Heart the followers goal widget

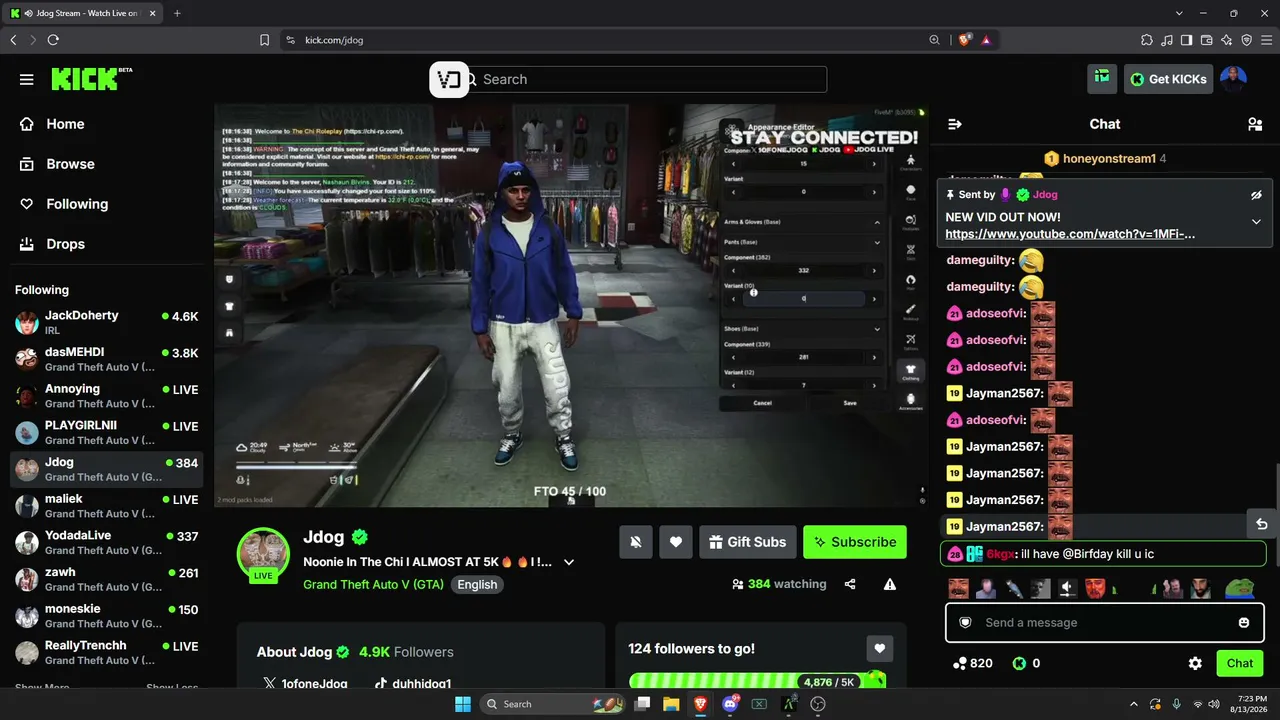879,648
